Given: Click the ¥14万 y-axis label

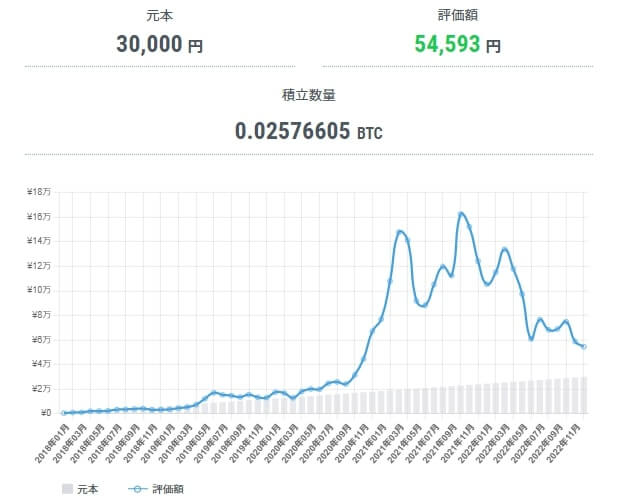Looking at the screenshot, I should tap(39, 241).
